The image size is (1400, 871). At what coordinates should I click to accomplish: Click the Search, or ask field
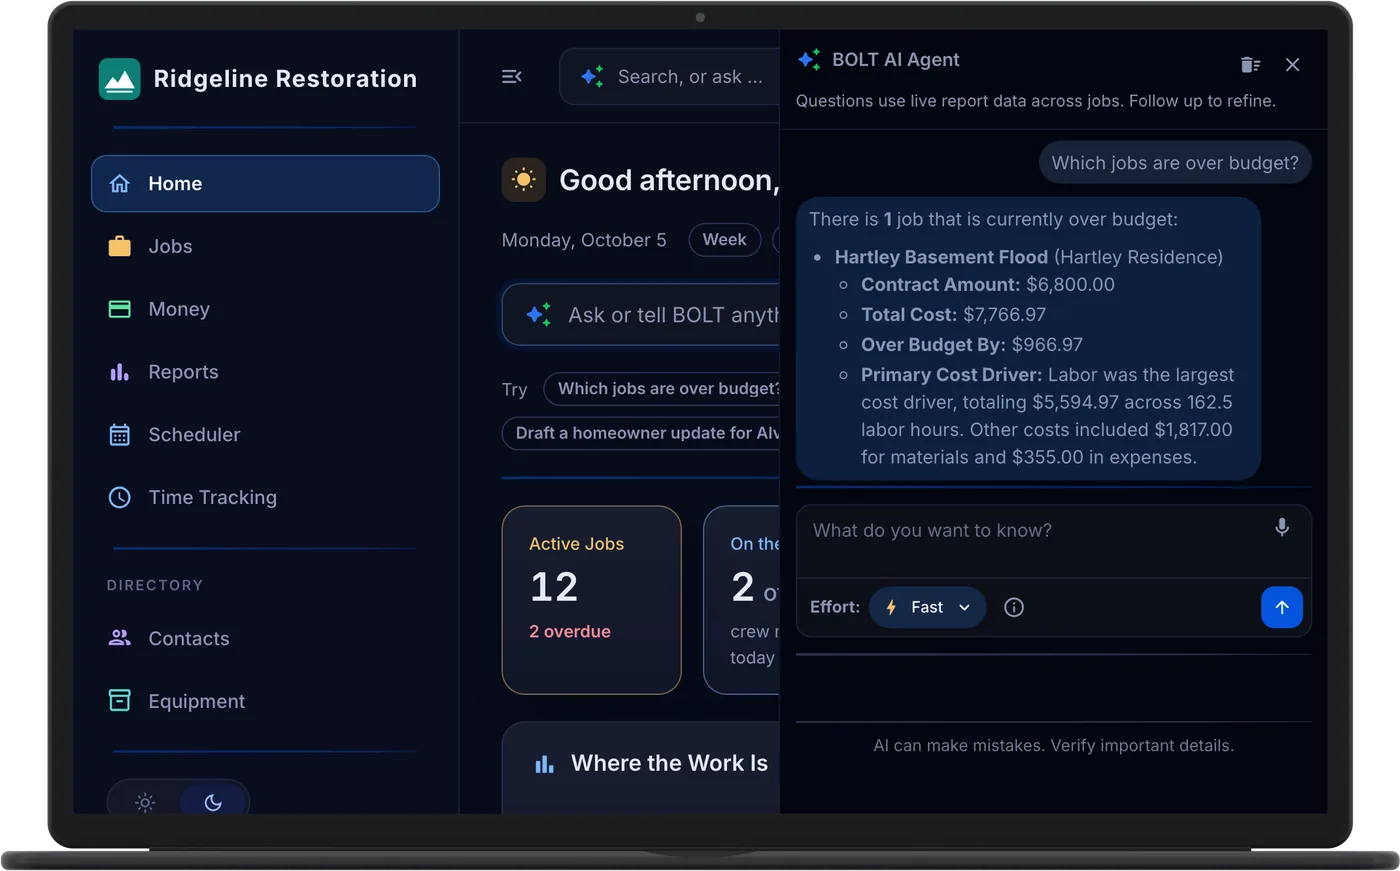coord(669,77)
